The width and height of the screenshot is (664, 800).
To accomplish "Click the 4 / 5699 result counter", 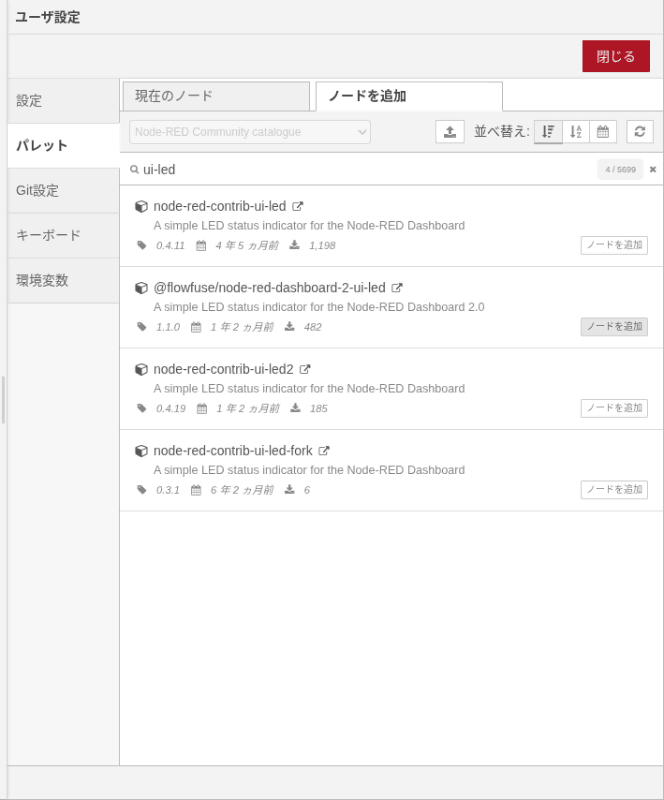I will coord(621,169).
